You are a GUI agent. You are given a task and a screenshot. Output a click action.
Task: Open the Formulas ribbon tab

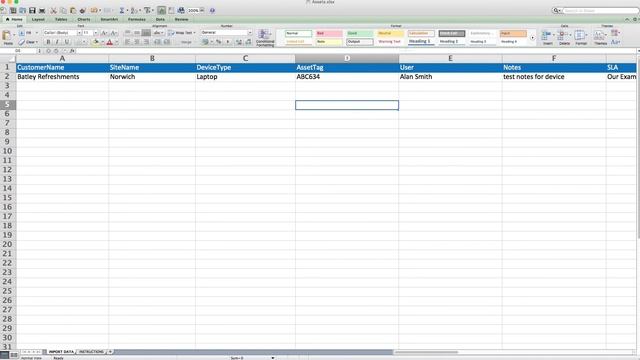(x=137, y=19)
